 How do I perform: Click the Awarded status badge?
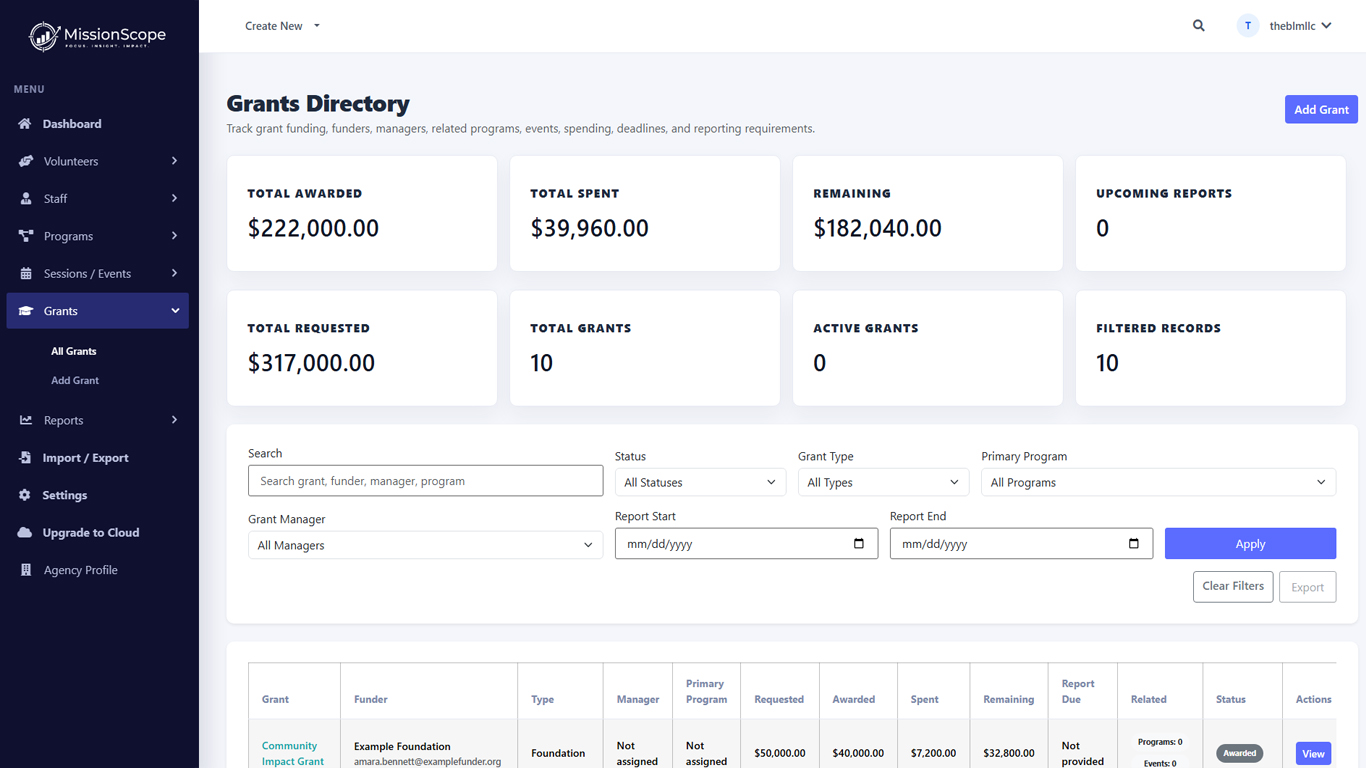[1240, 753]
